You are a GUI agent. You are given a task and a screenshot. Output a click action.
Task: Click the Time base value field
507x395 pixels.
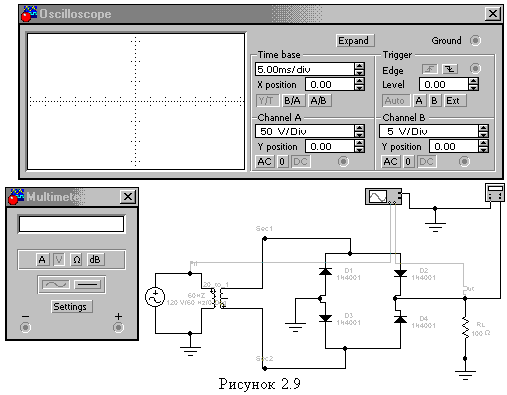(x=305, y=69)
